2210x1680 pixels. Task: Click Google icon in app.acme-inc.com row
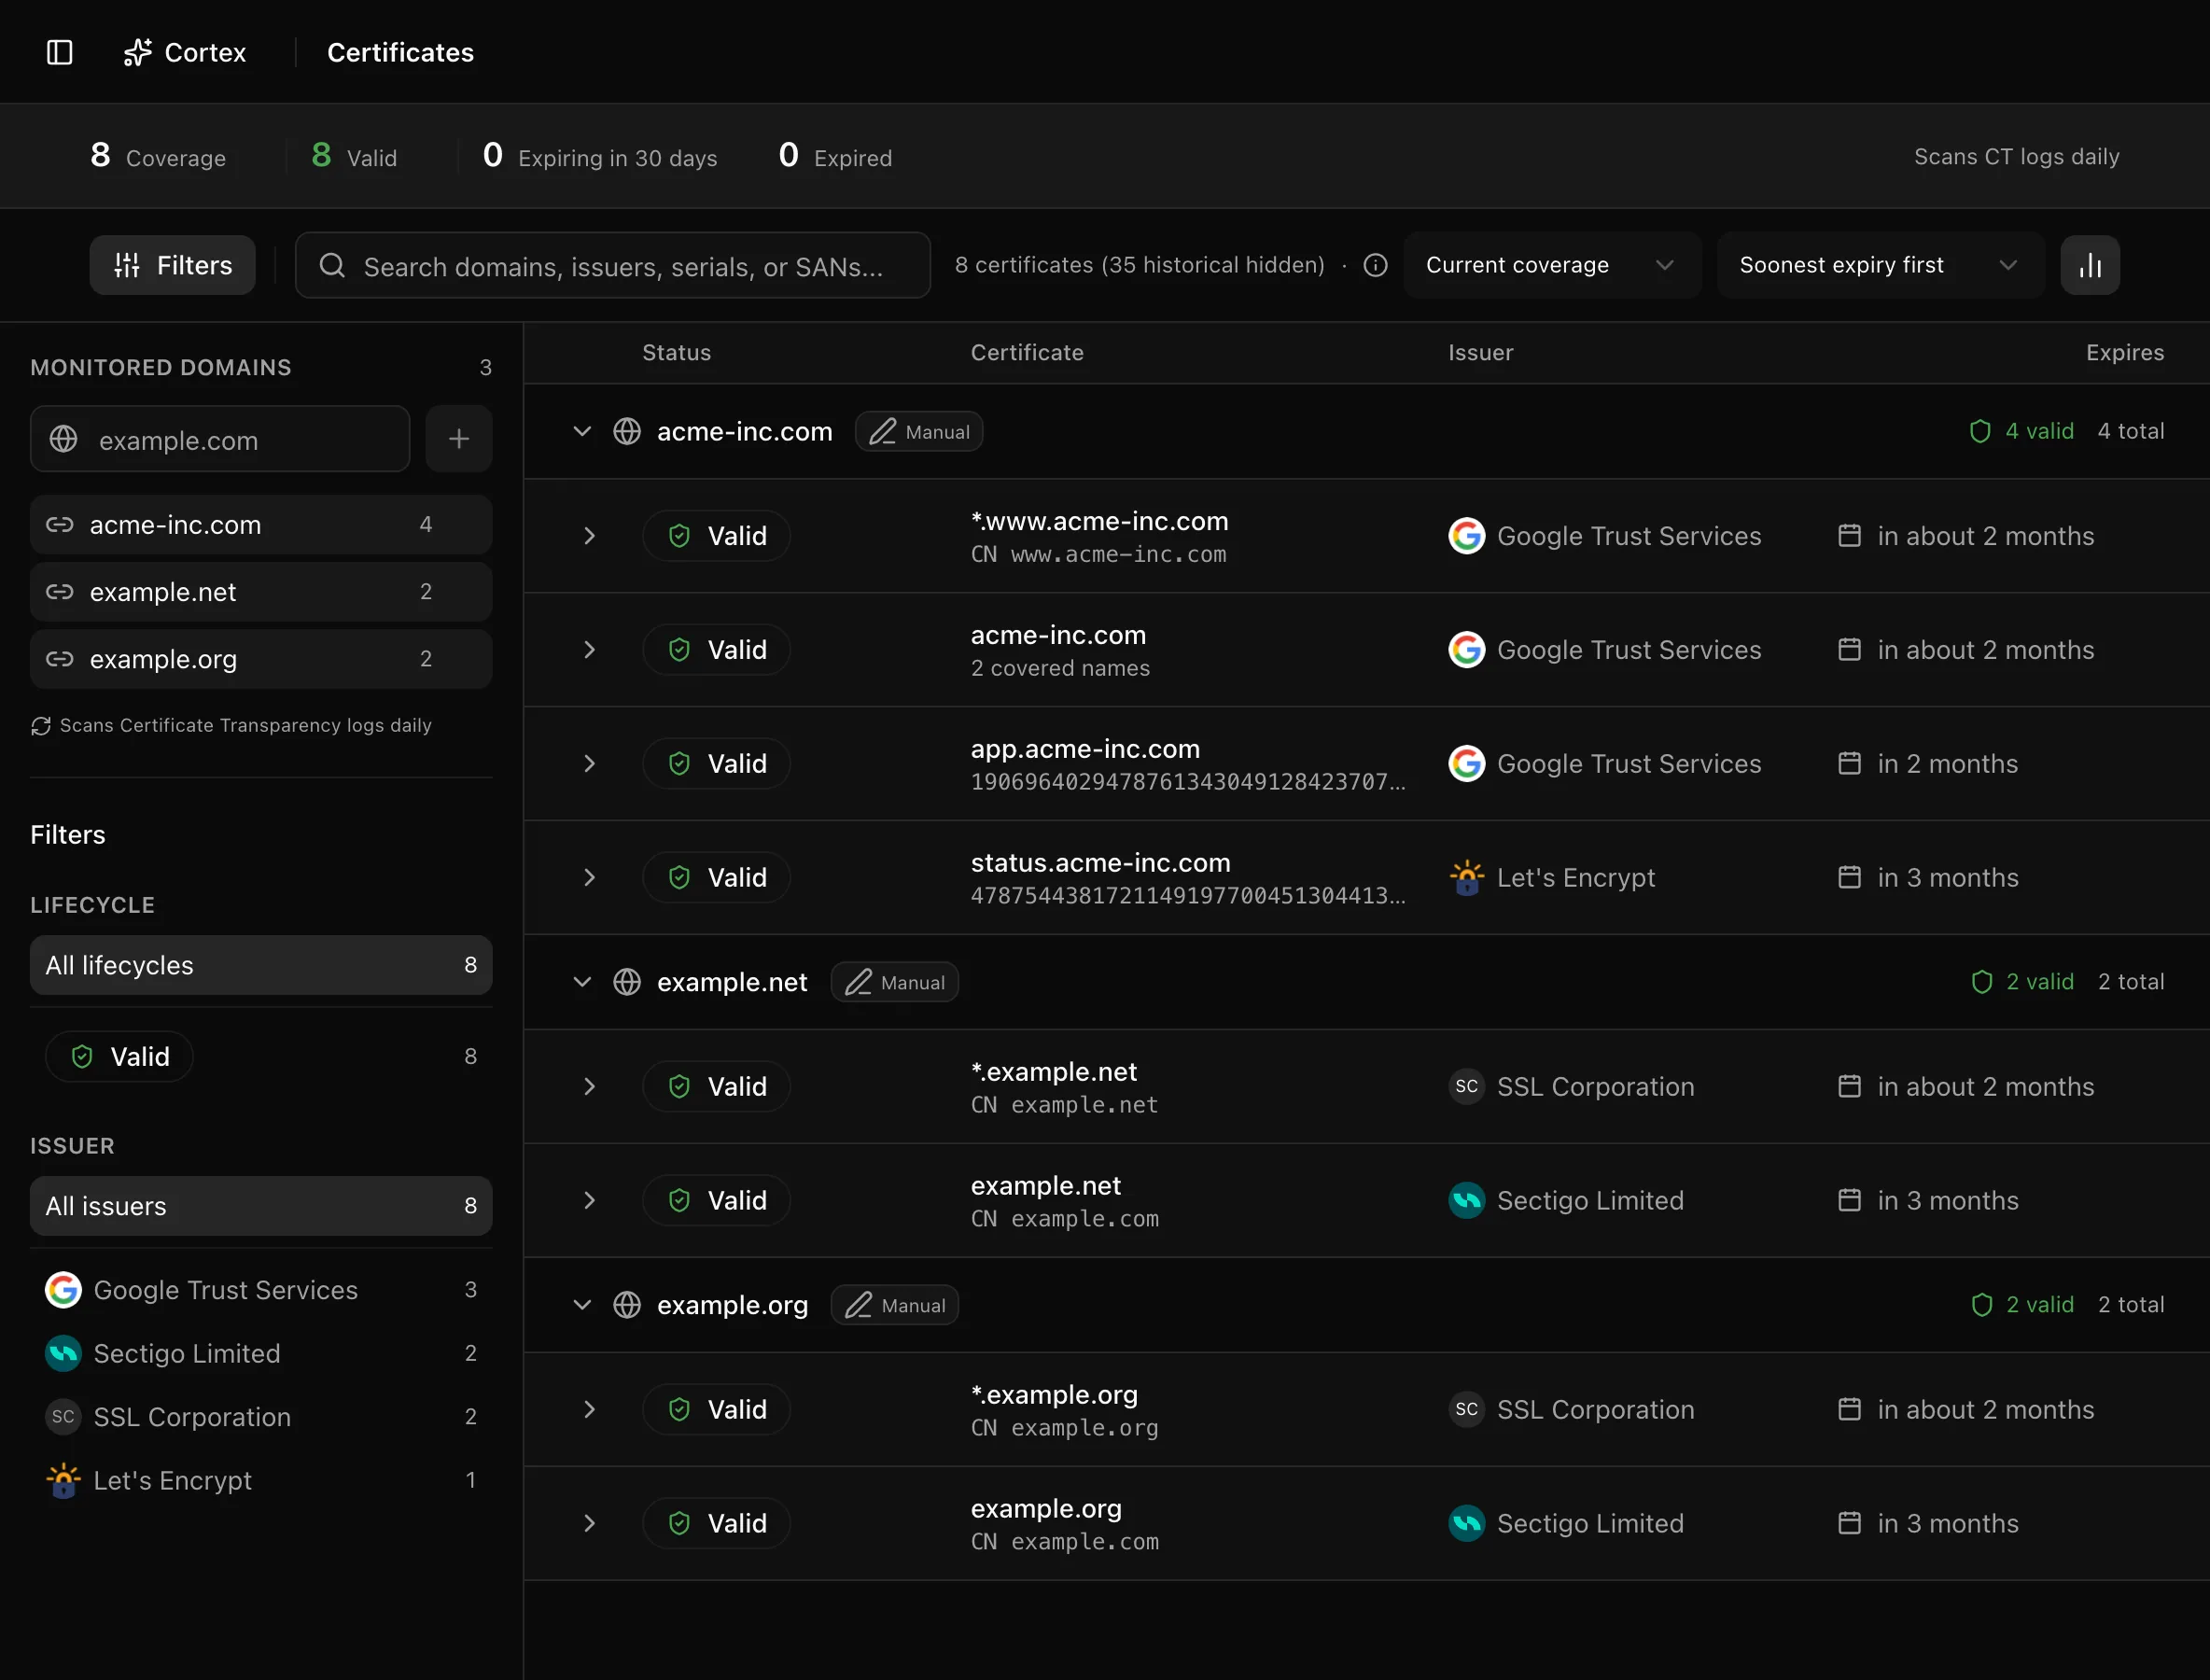pyautogui.click(x=1466, y=764)
